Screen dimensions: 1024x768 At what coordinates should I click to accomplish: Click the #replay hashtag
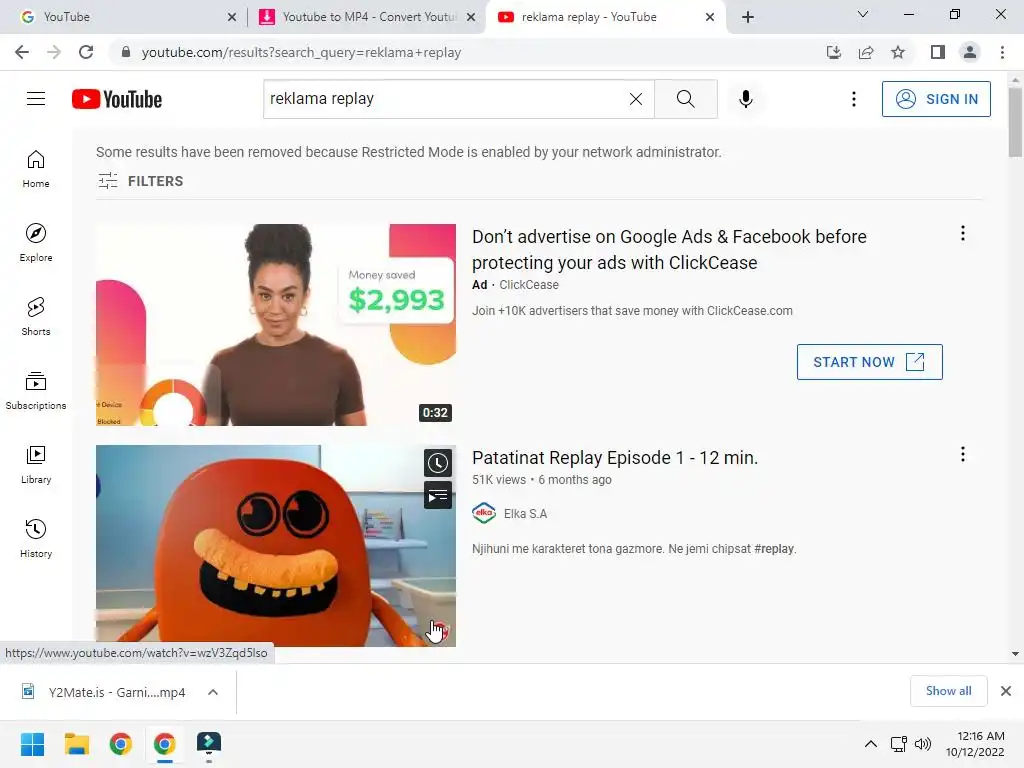(774, 549)
